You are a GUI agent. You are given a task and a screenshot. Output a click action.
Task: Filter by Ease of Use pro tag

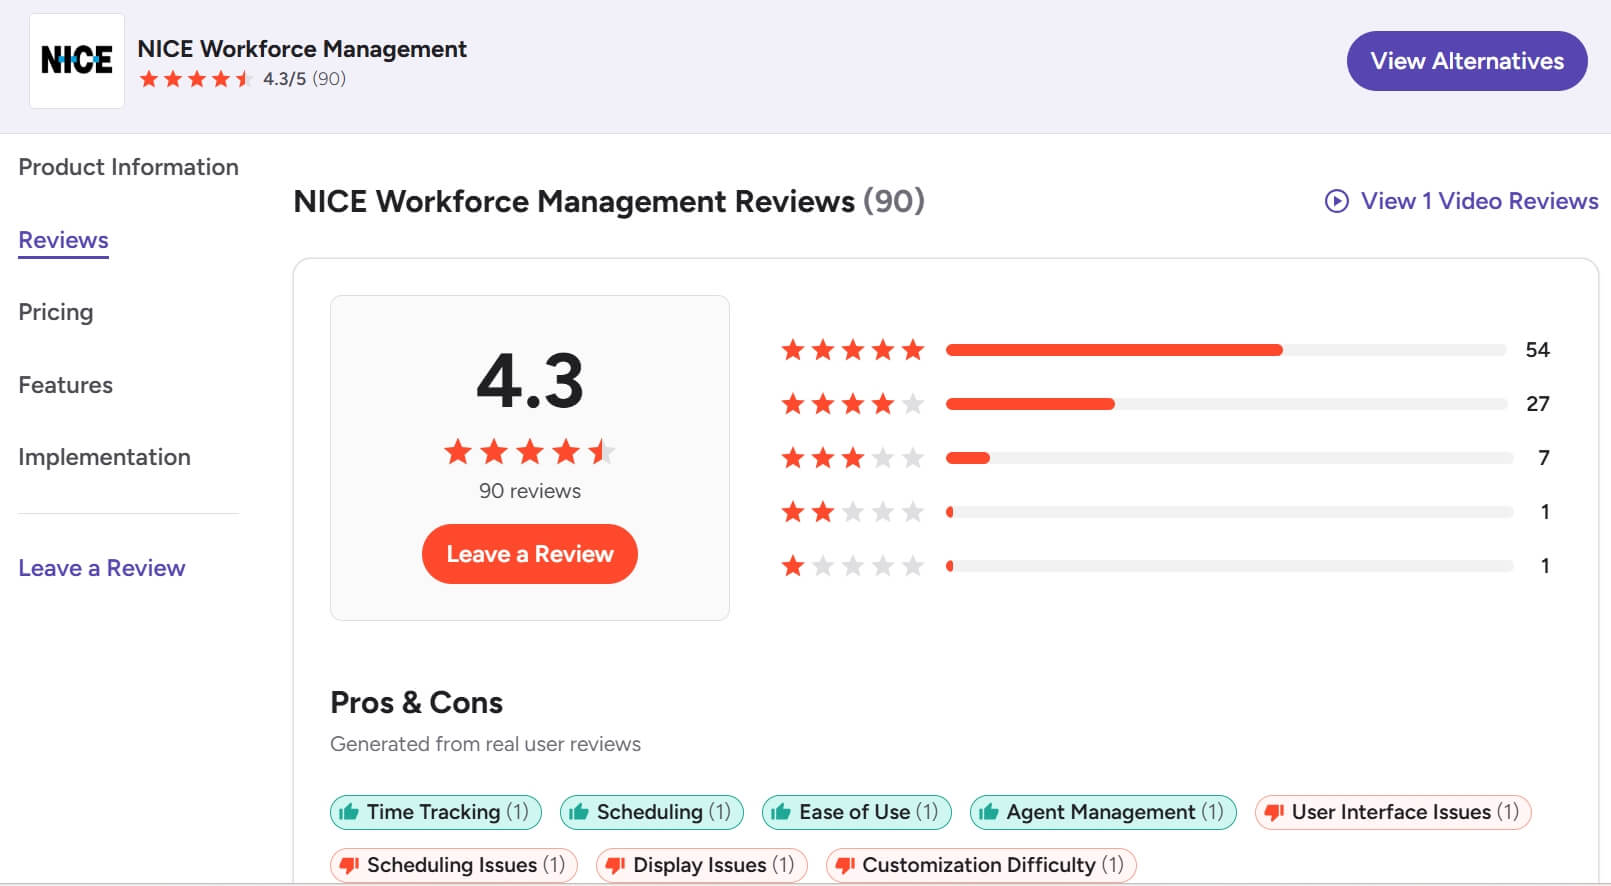(856, 812)
